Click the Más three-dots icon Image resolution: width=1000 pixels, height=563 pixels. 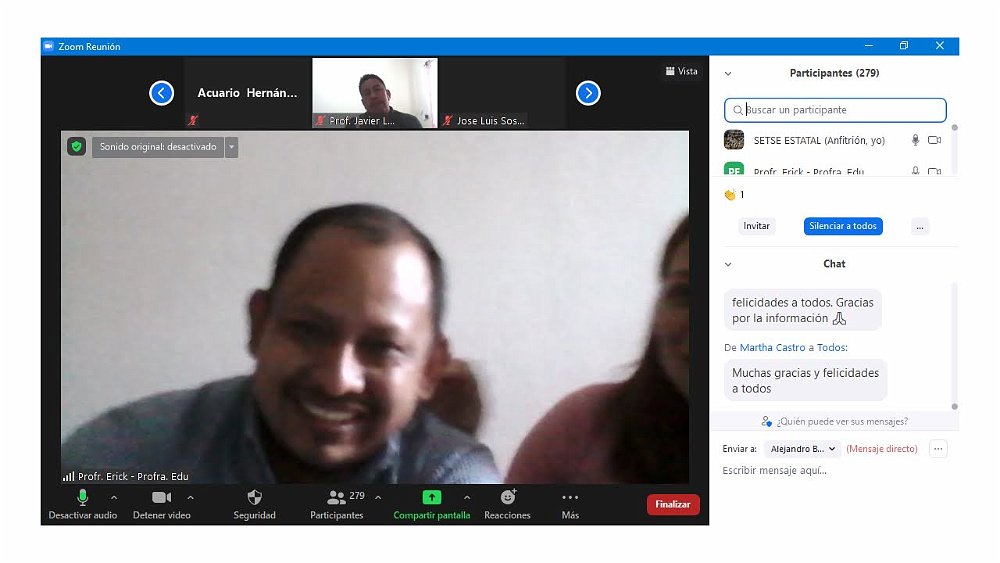[x=570, y=497]
